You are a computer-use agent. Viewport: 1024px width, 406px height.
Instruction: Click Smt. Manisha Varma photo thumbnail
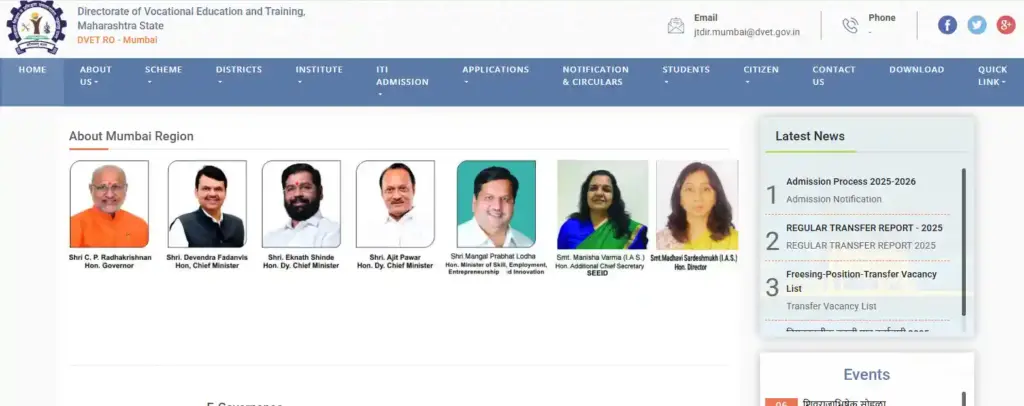pos(603,205)
